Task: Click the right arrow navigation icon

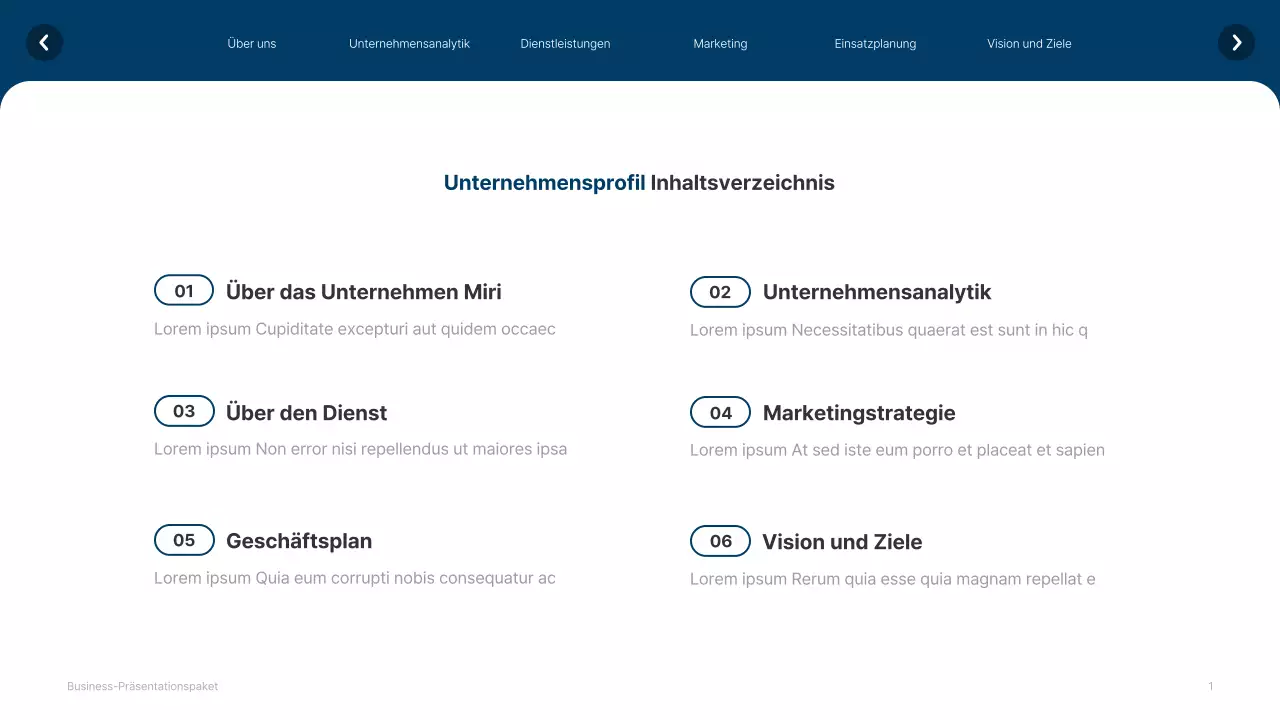Action: pyautogui.click(x=1236, y=43)
